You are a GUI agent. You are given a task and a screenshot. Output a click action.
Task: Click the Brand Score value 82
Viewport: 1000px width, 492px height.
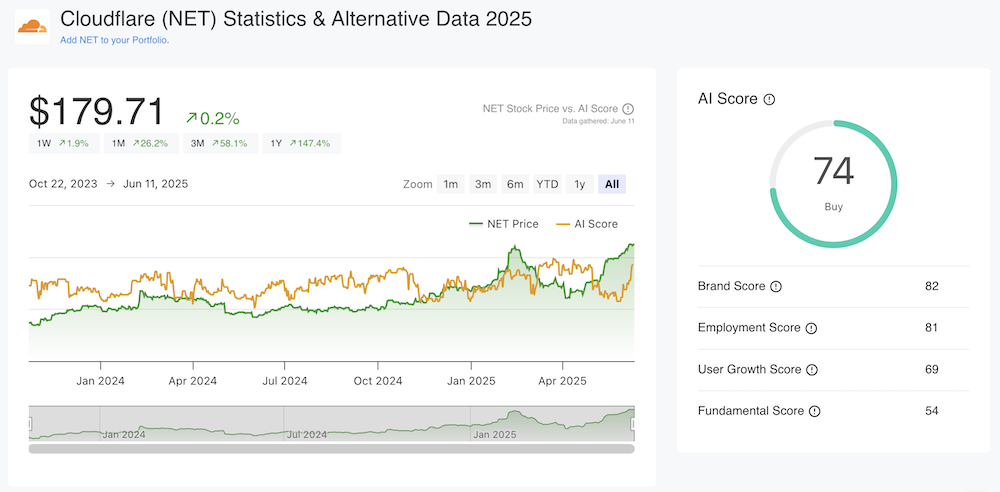[x=932, y=286]
